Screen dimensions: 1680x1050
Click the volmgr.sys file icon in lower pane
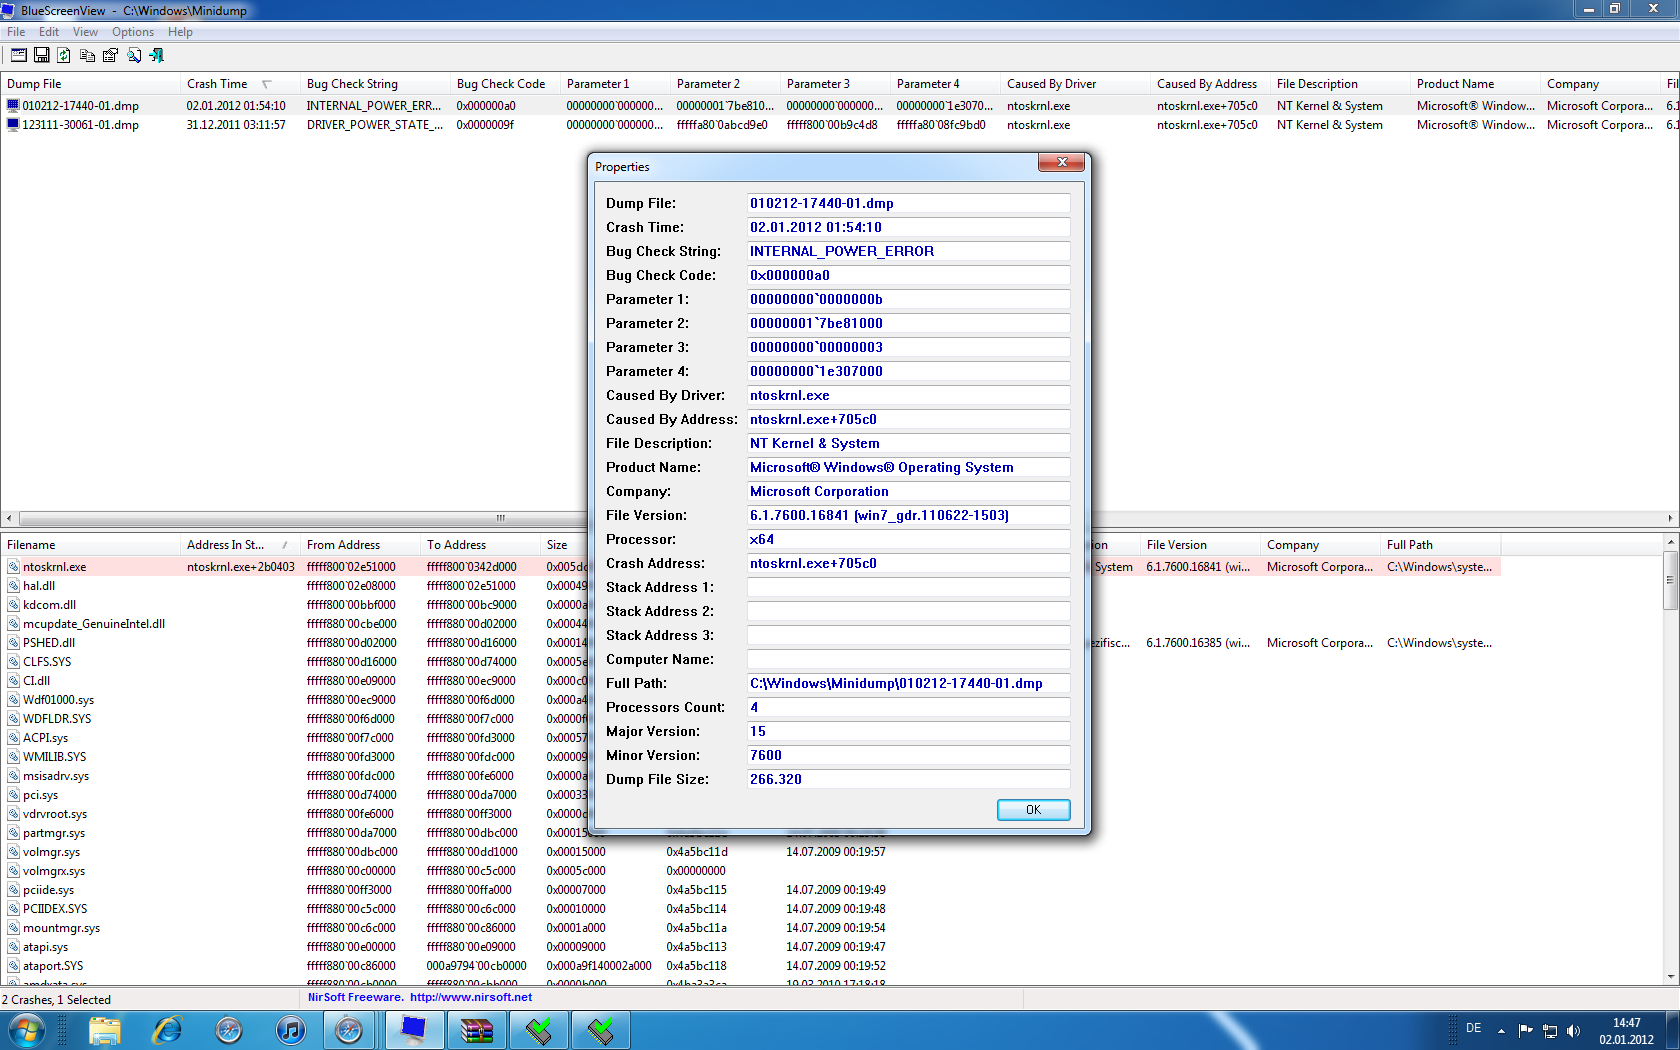click(x=14, y=852)
